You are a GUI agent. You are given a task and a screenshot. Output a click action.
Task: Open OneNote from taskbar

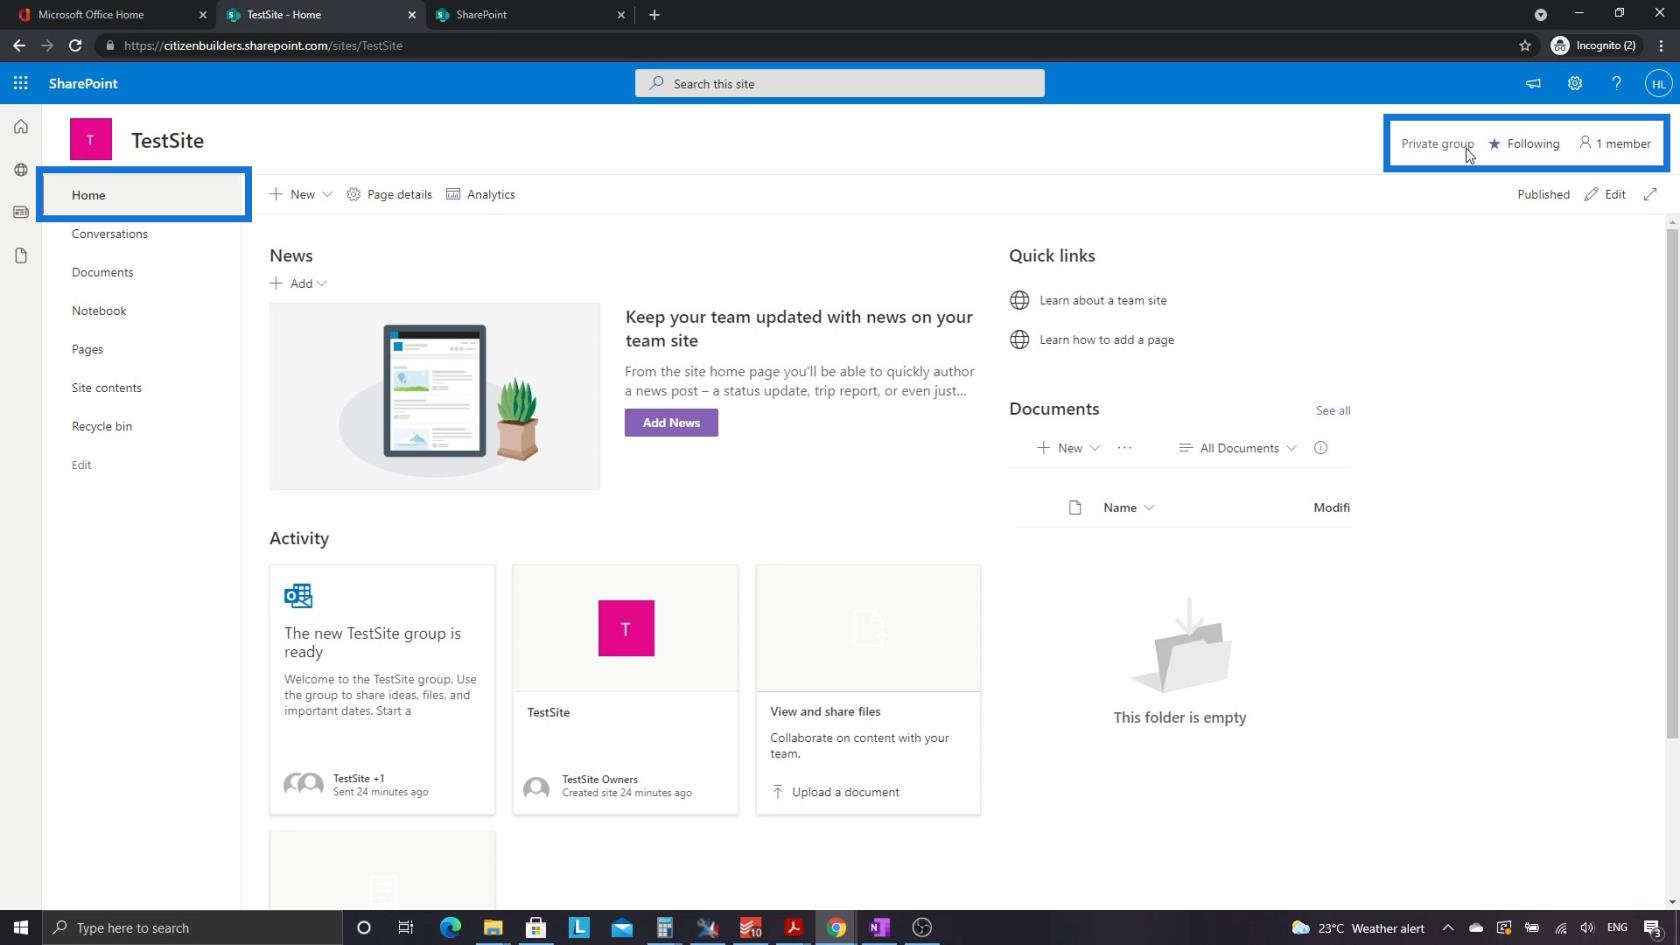pos(879,928)
